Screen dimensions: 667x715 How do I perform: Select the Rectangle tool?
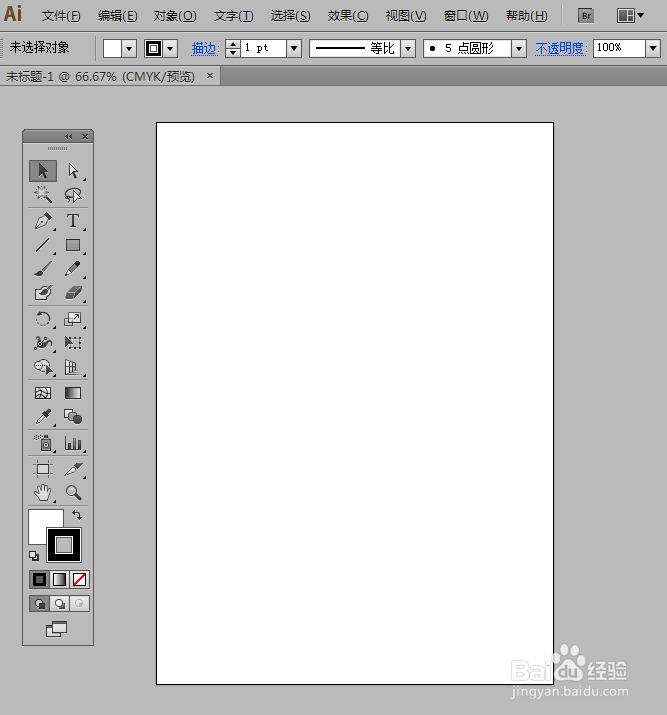(x=73, y=245)
